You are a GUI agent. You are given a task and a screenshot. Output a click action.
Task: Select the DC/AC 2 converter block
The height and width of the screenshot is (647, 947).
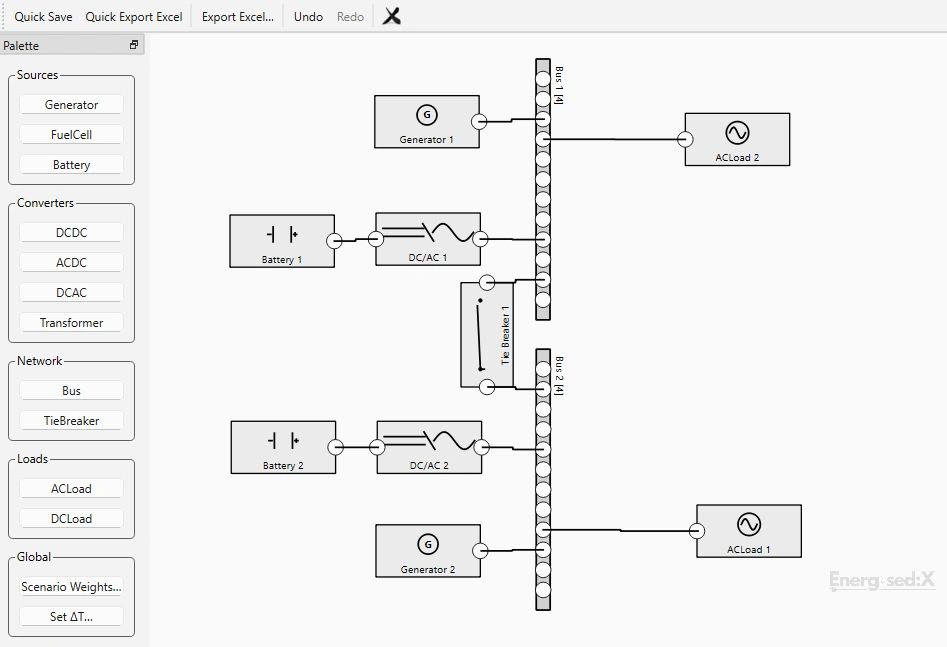pyautogui.click(x=429, y=446)
